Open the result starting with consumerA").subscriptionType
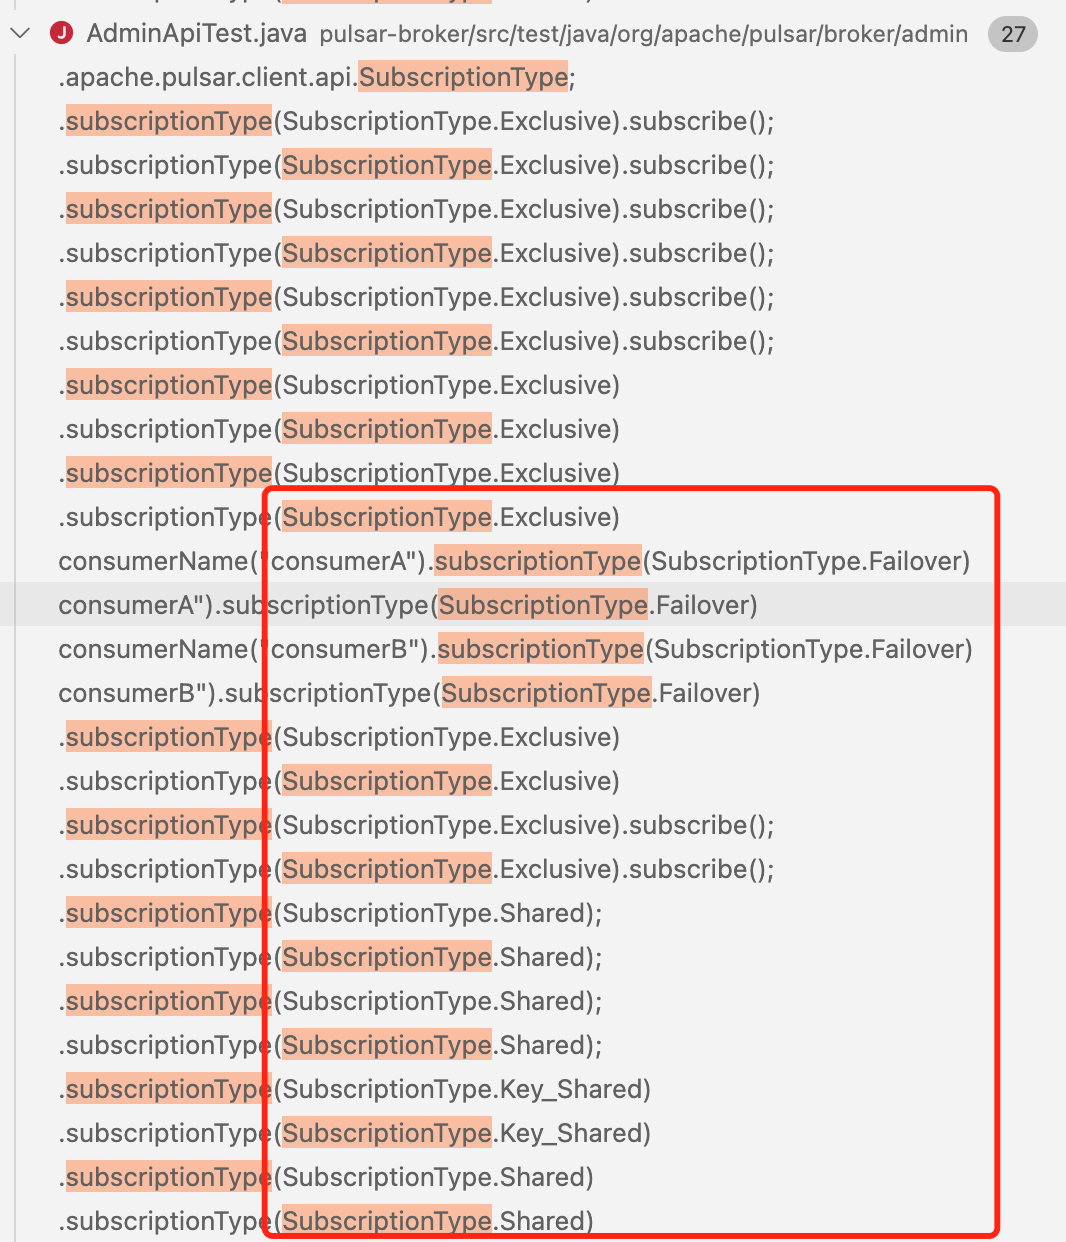 pos(408,605)
